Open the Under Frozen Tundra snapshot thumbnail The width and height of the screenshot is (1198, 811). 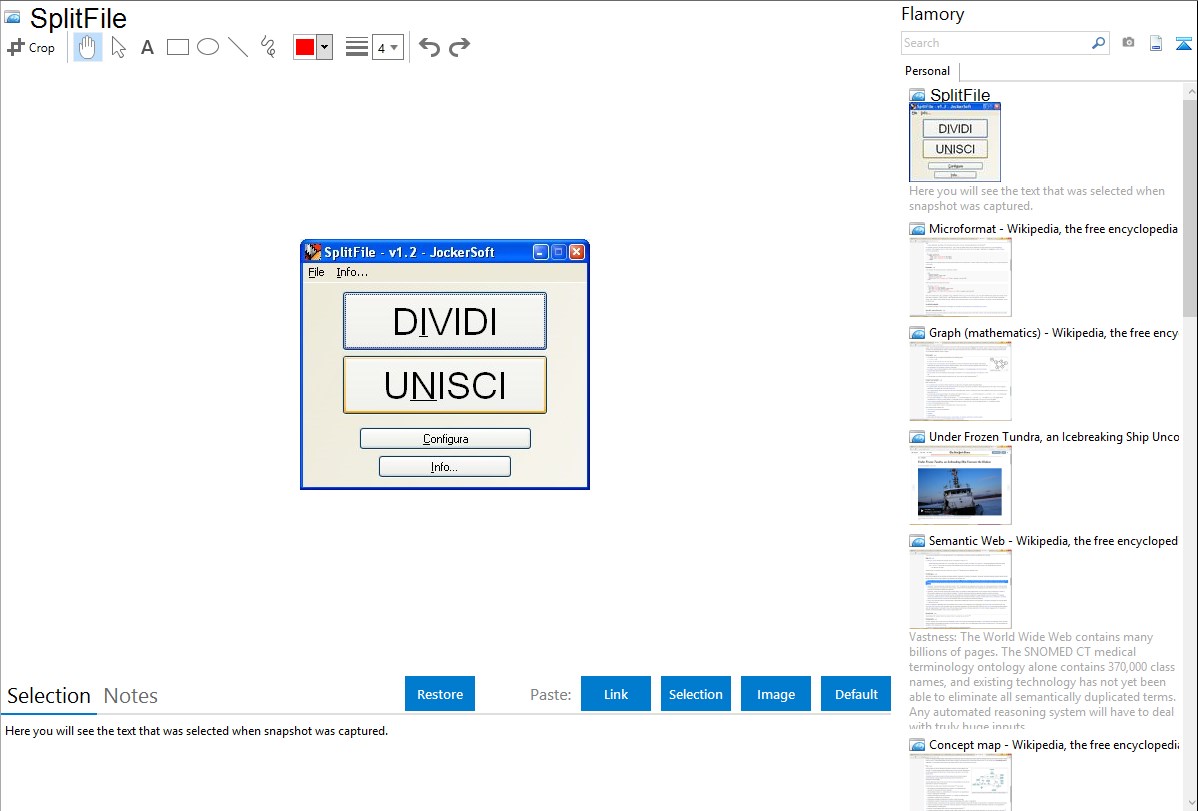960,485
